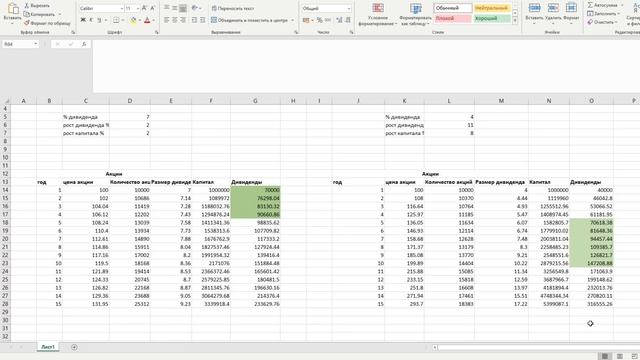Open the merge and center dropdown arrow
This screenshot has height=360, width=640.
click(x=293, y=20)
